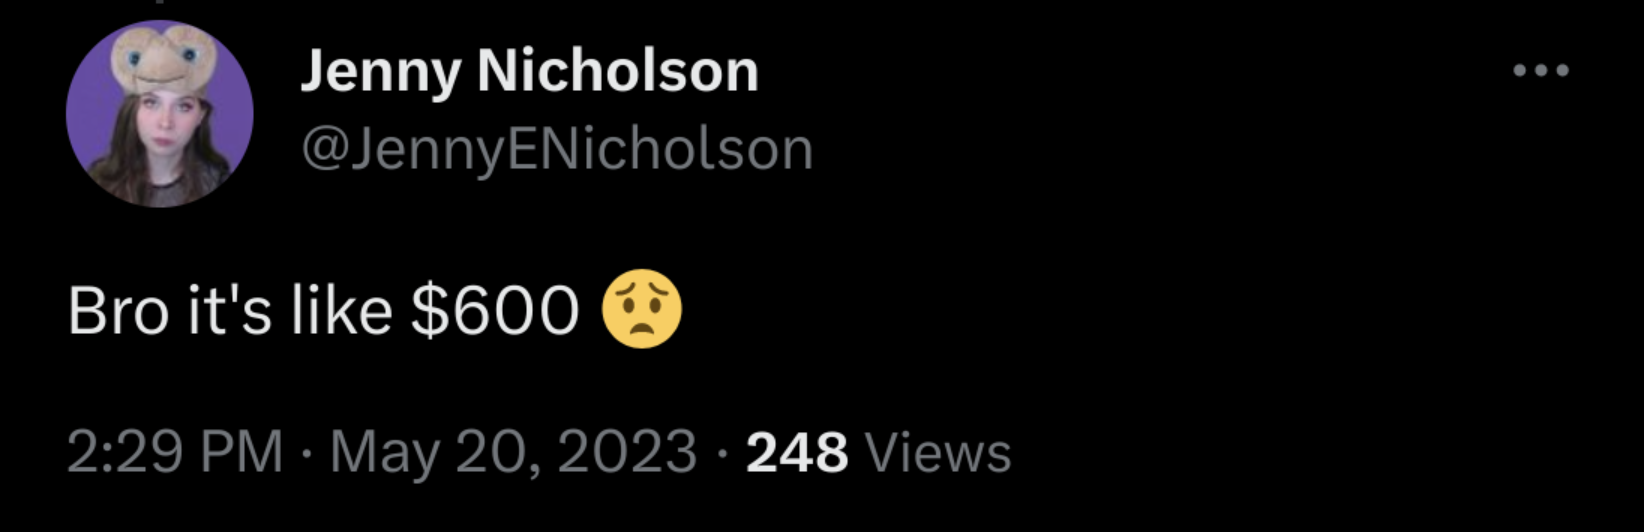Click the middle dot of more menu
This screenshot has height=532, width=1644.
tap(1541, 70)
